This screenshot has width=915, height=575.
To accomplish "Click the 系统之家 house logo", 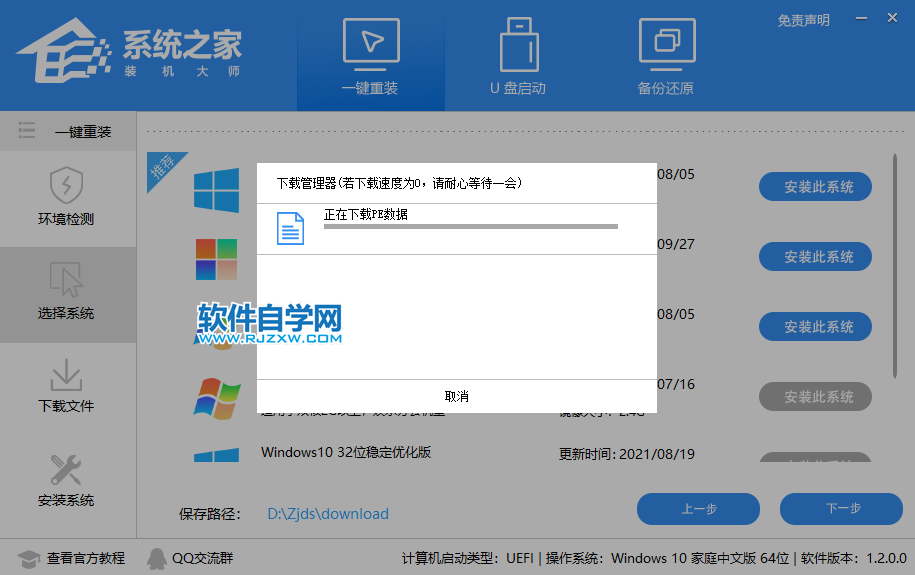I will tap(63, 50).
